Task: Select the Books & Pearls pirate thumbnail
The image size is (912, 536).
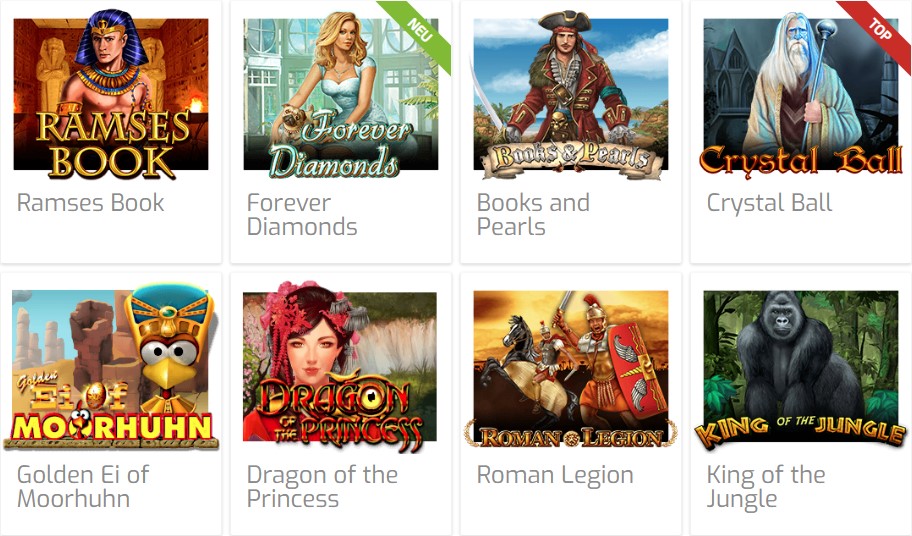Action: 571,94
